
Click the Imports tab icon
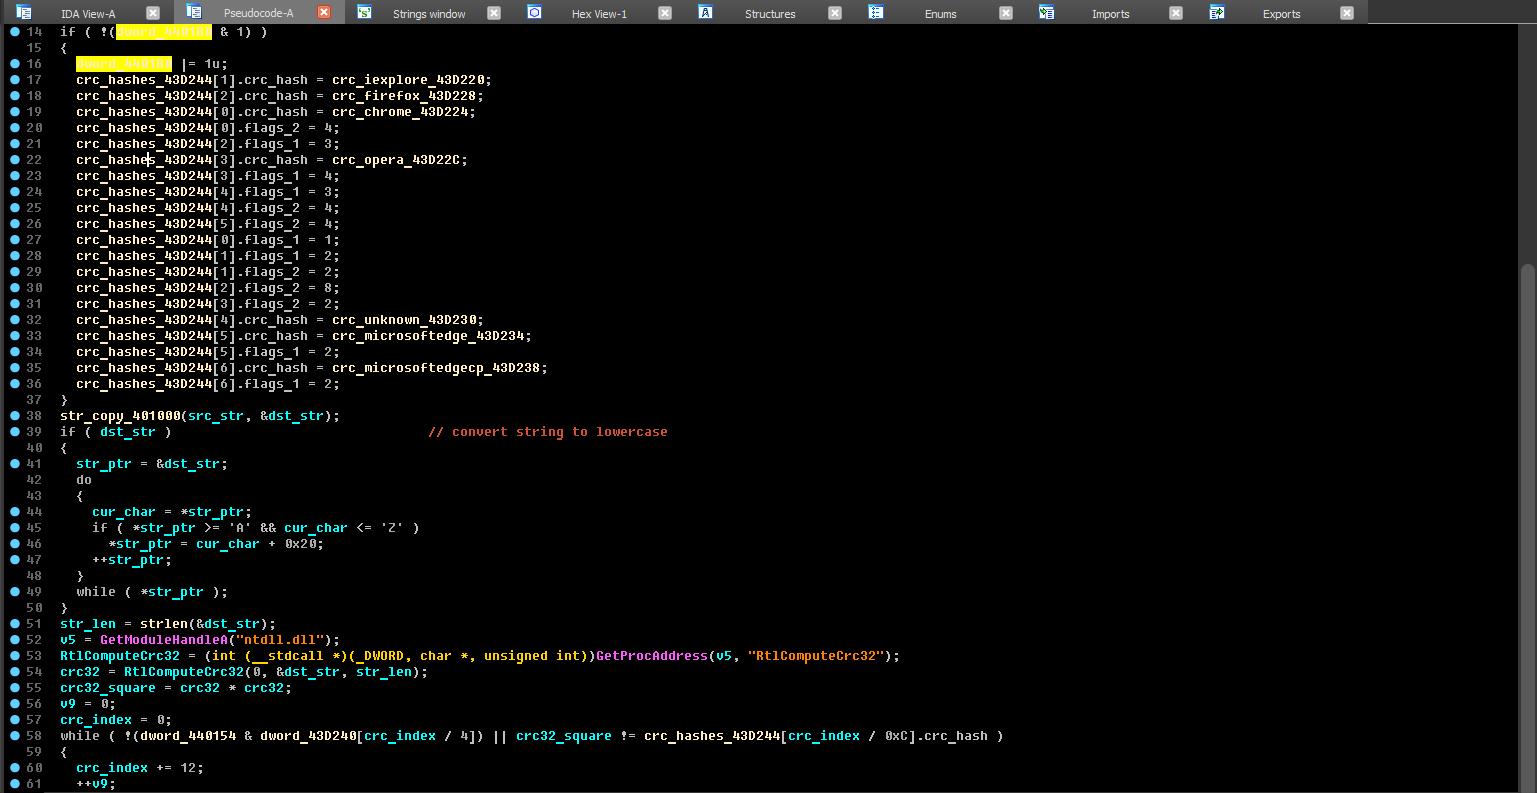click(1046, 13)
